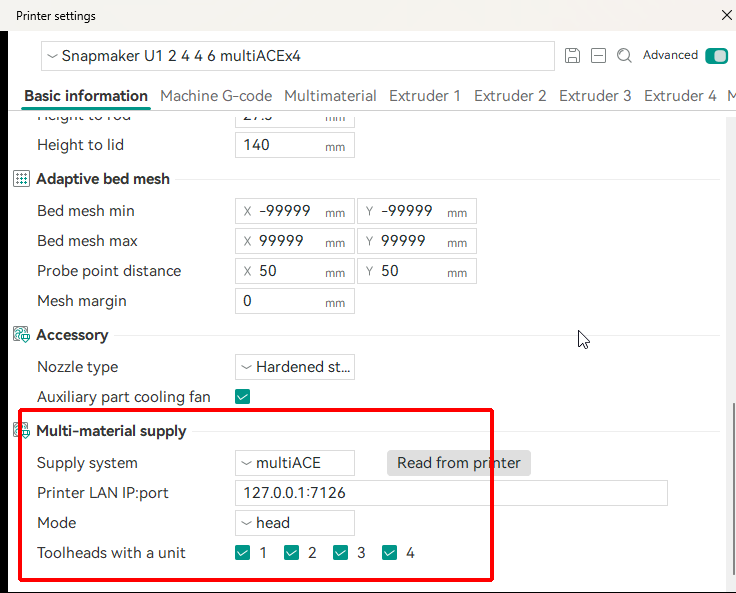Click the Probe point distance Y field
The height and width of the screenshot is (593, 736).
click(x=417, y=271)
